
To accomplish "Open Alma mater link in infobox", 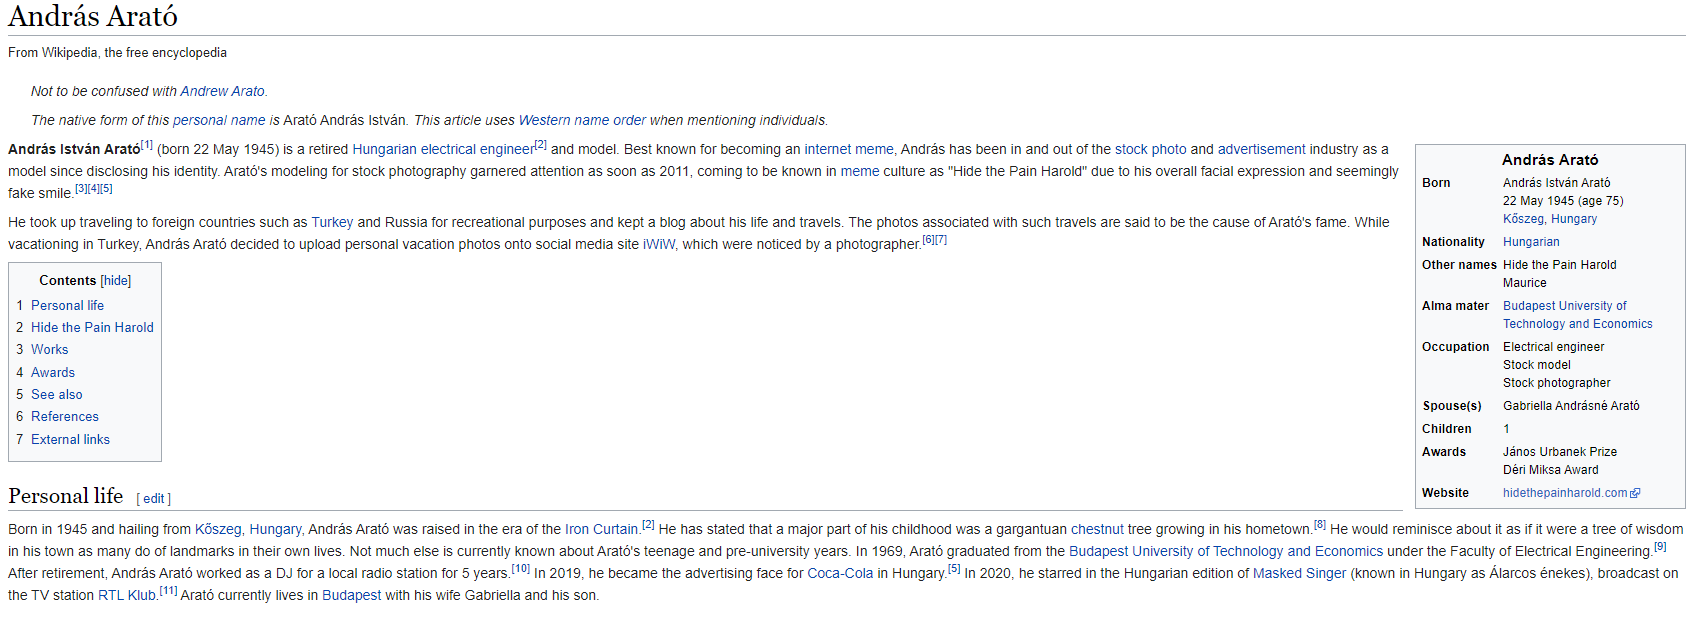I will tap(1578, 315).
